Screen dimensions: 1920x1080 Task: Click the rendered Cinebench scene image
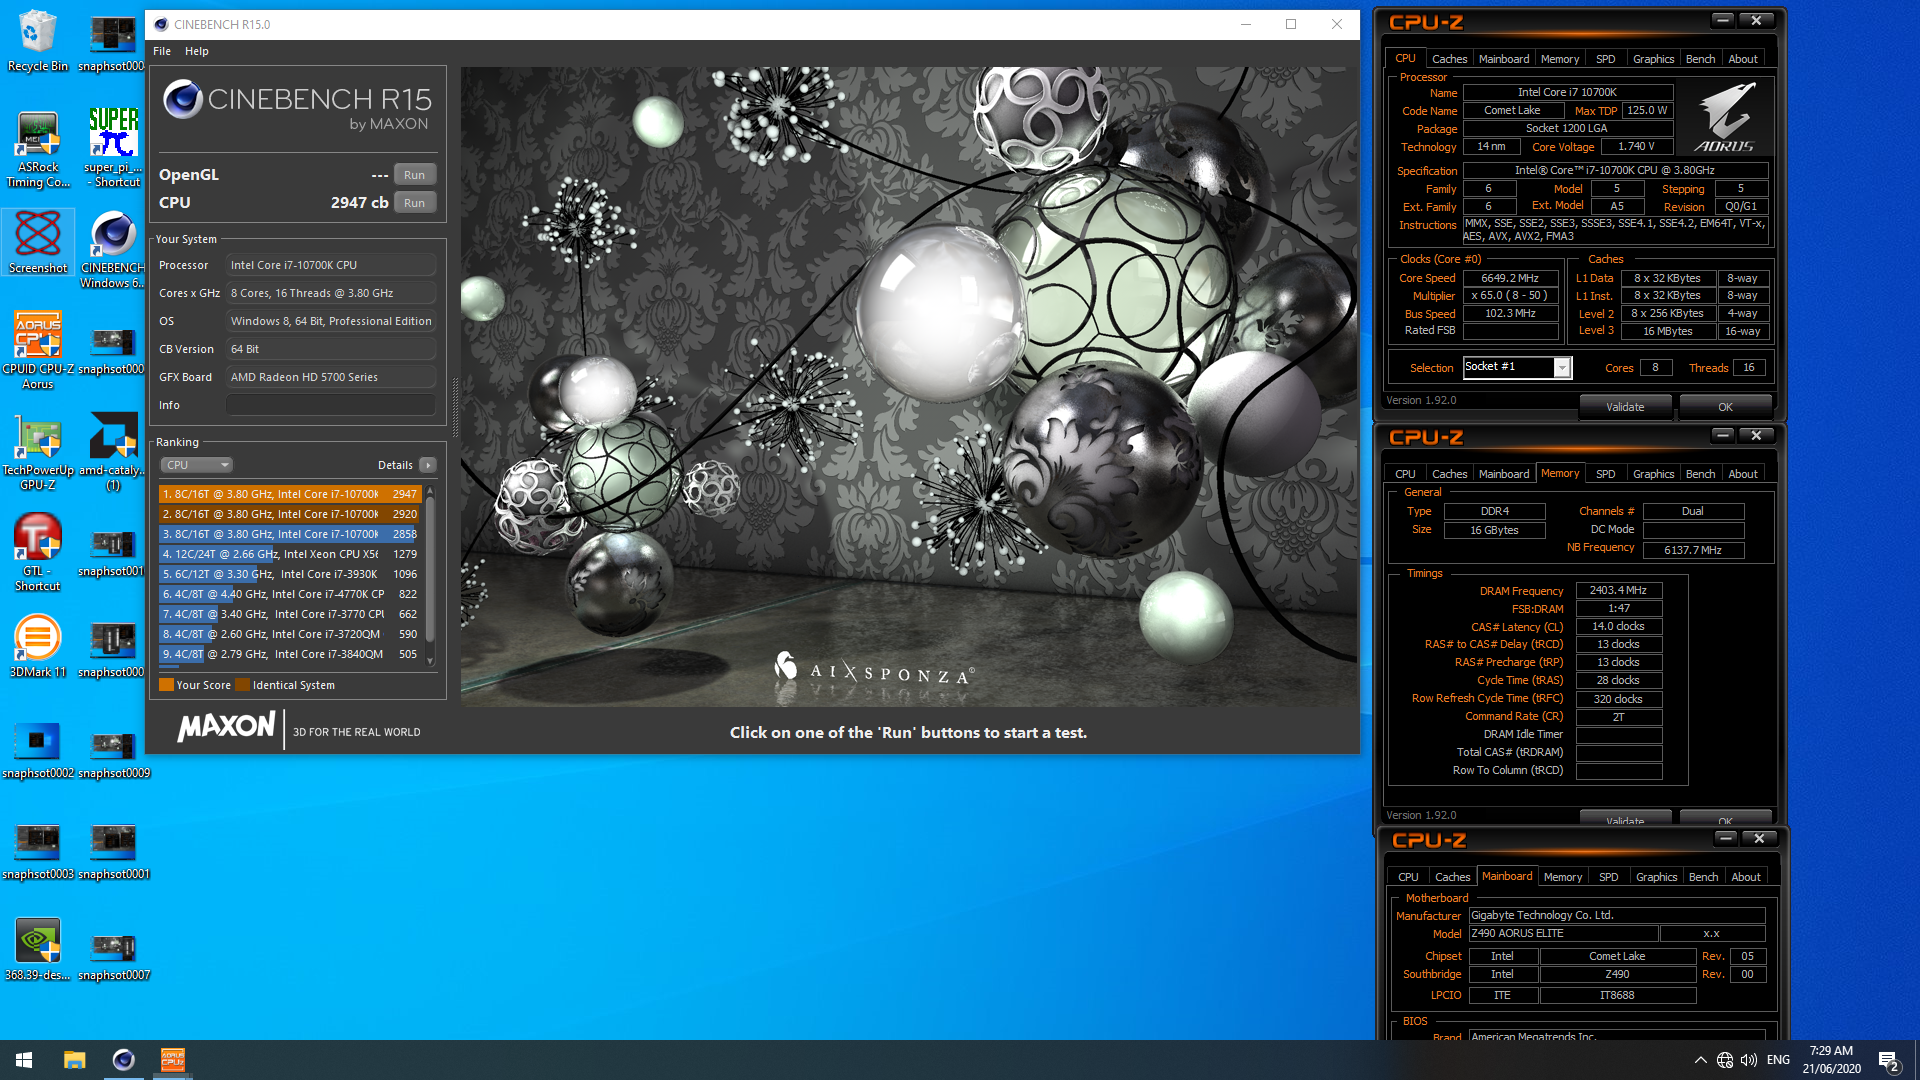point(909,387)
